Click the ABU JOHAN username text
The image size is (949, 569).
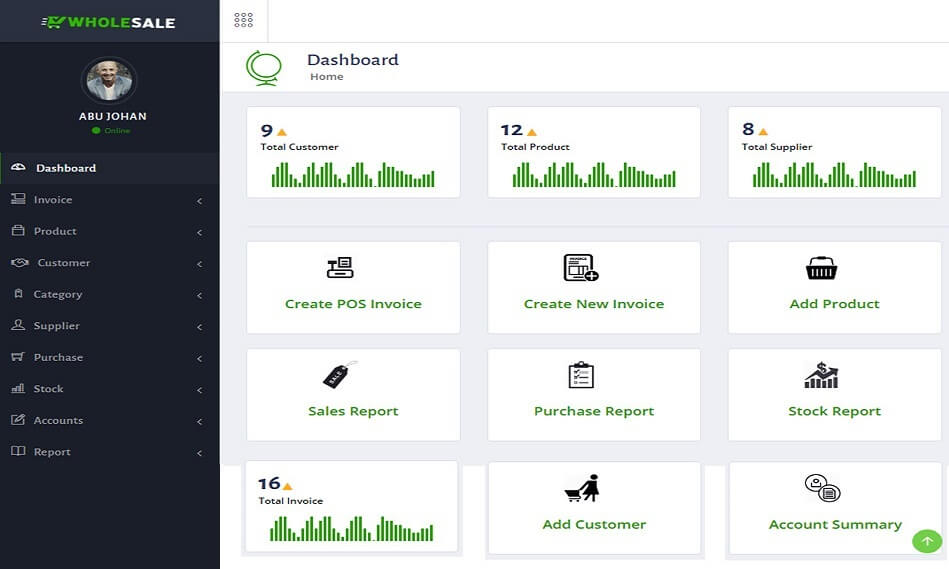click(x=113, y=116)
